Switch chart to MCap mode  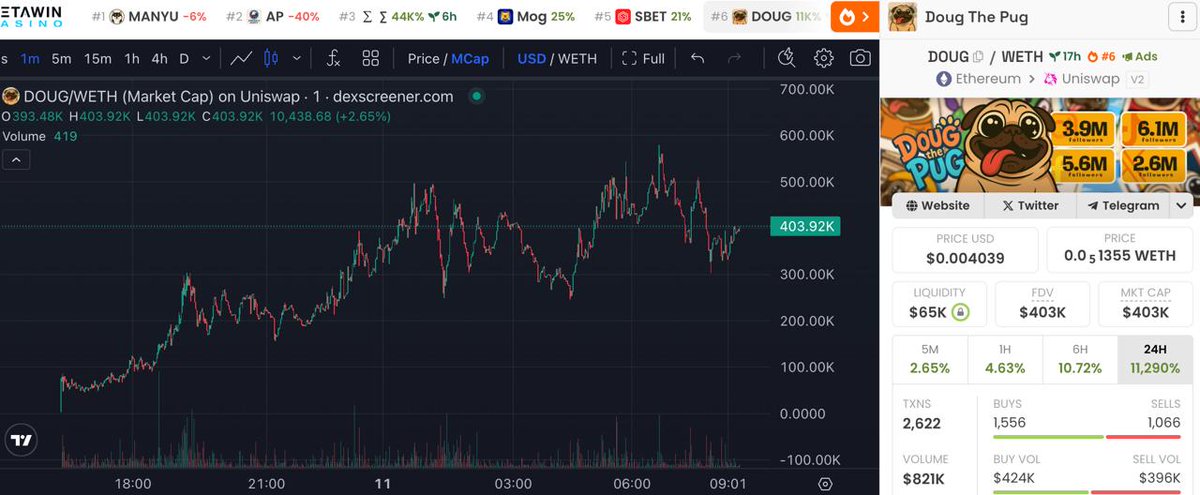[x=470, y=58]
